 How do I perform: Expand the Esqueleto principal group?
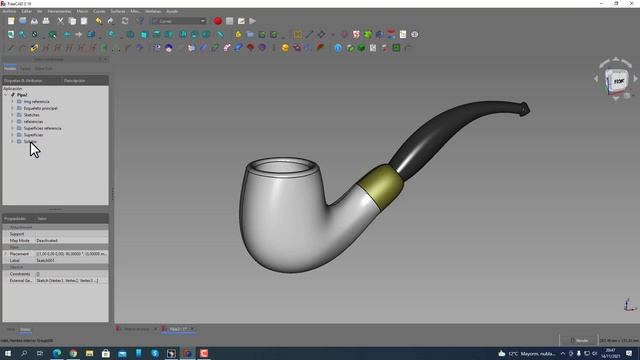click(x=12, y=108)
